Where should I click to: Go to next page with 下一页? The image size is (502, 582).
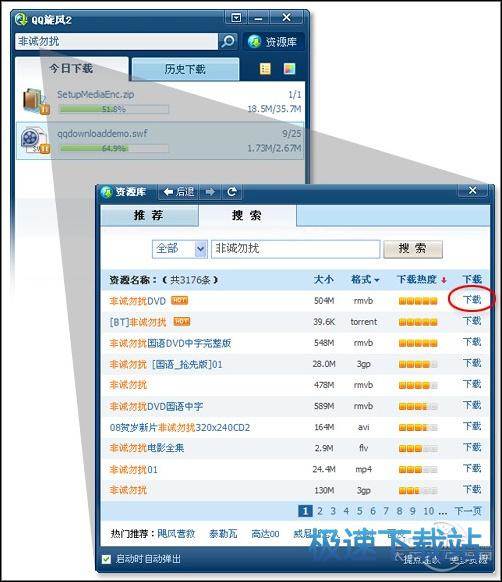point(468,511)
